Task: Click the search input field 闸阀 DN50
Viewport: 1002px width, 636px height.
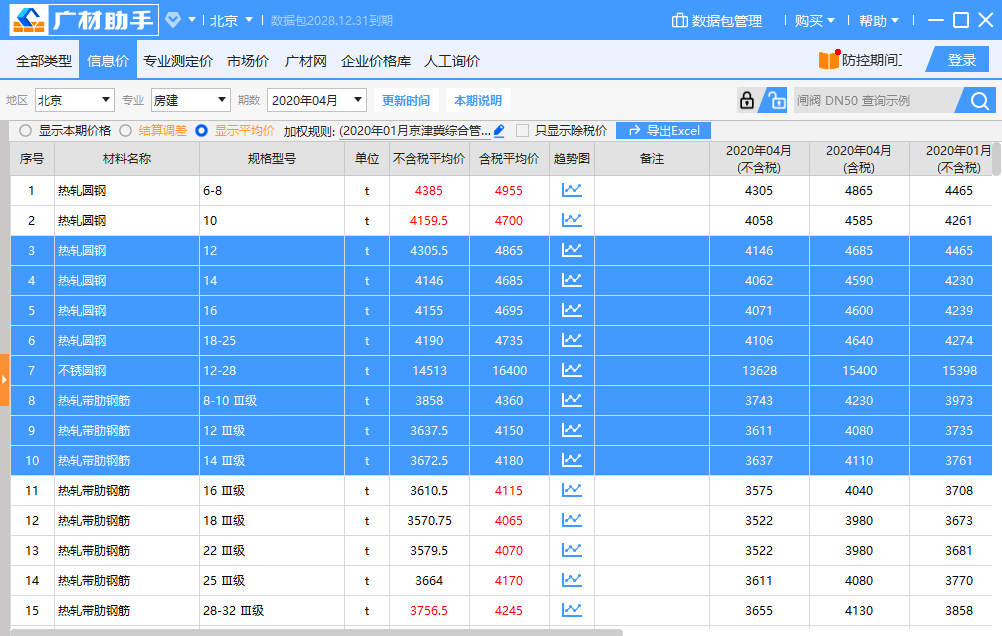Action: 872,100
